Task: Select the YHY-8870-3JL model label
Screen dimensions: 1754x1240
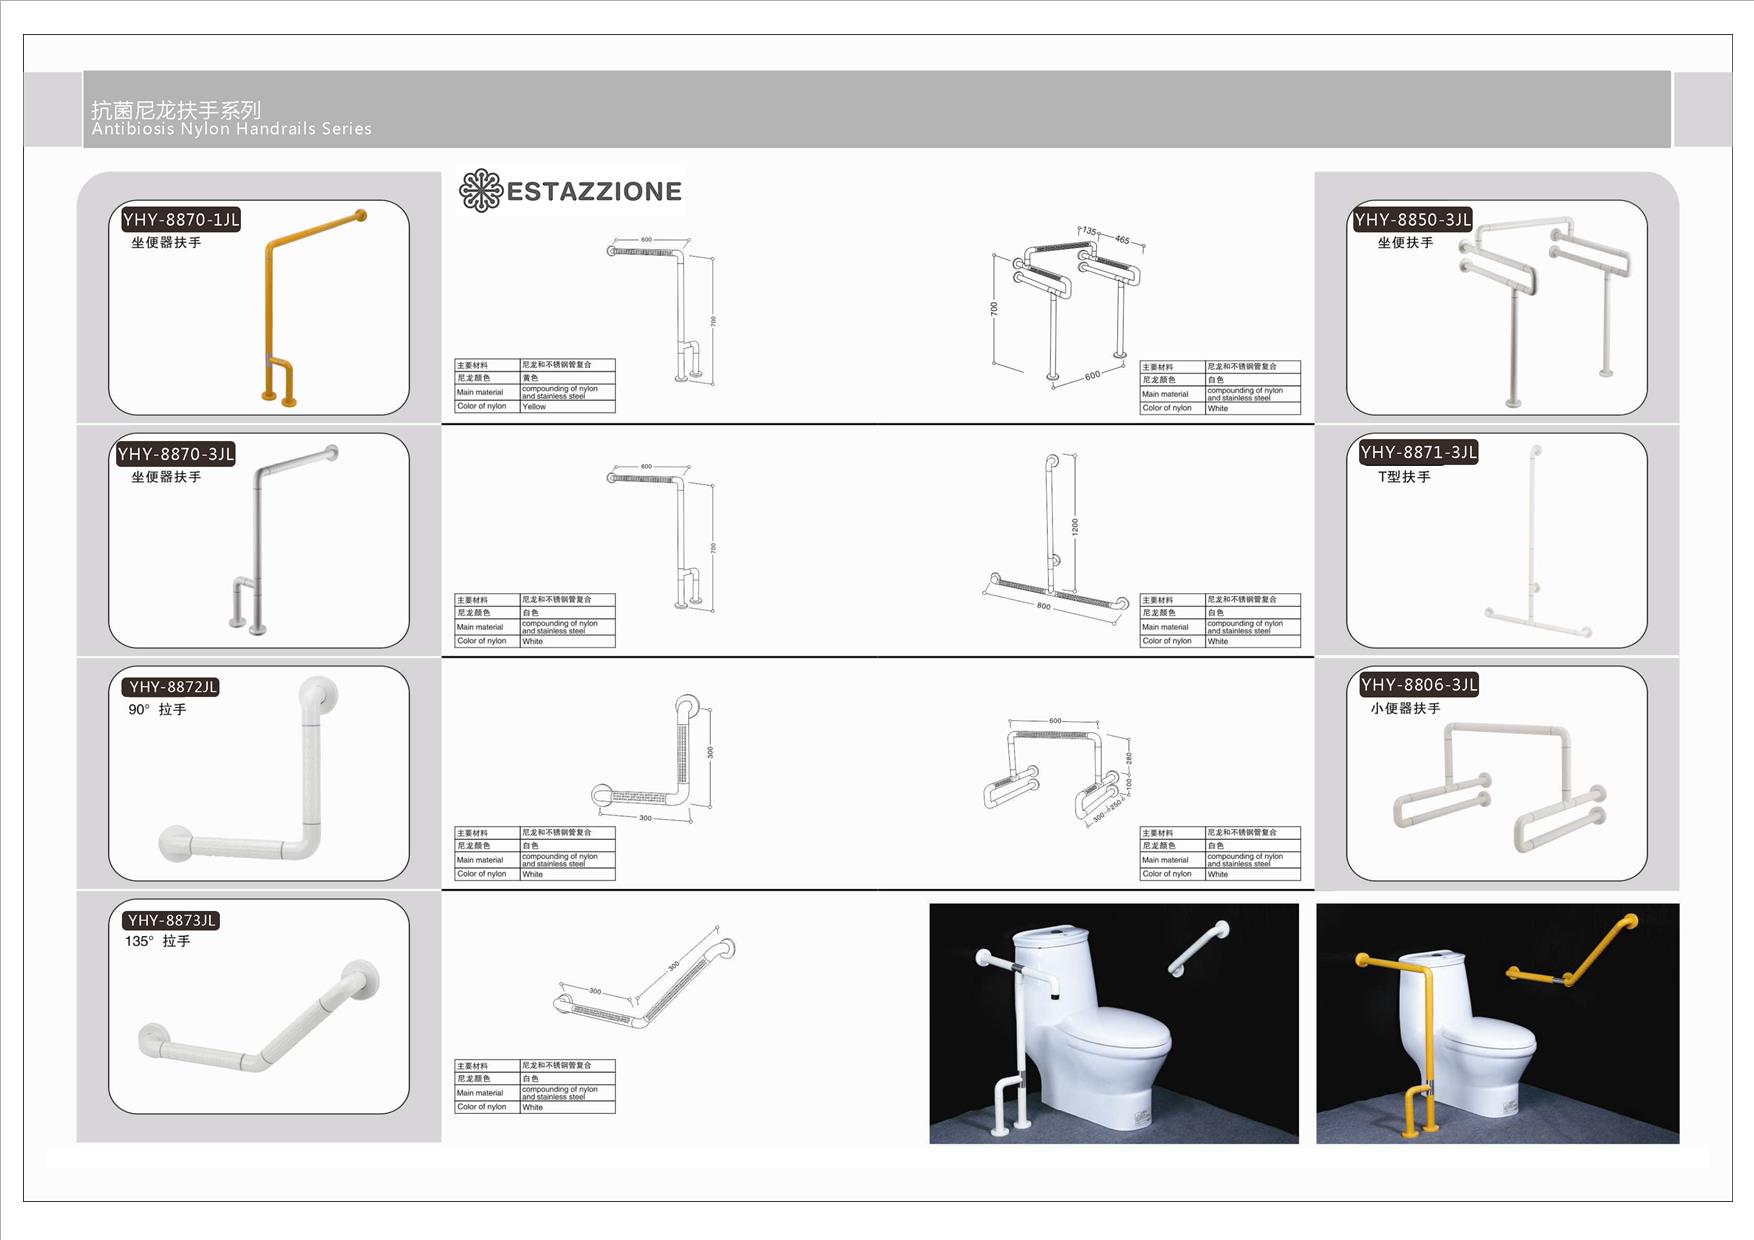Action: tap(176, 454)
